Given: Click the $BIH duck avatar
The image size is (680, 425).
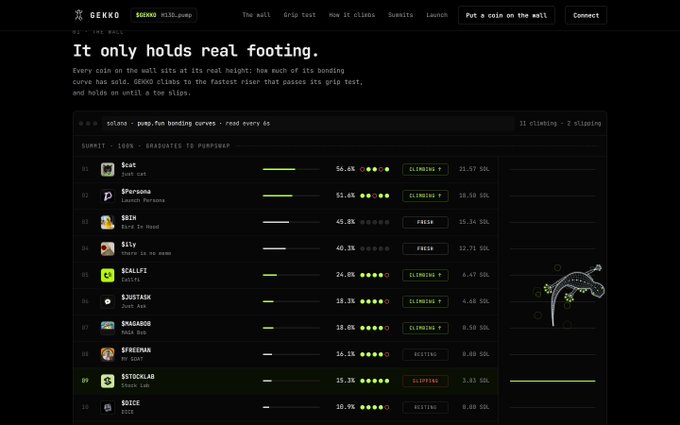Looking at the screenshot, I should 108,222.
